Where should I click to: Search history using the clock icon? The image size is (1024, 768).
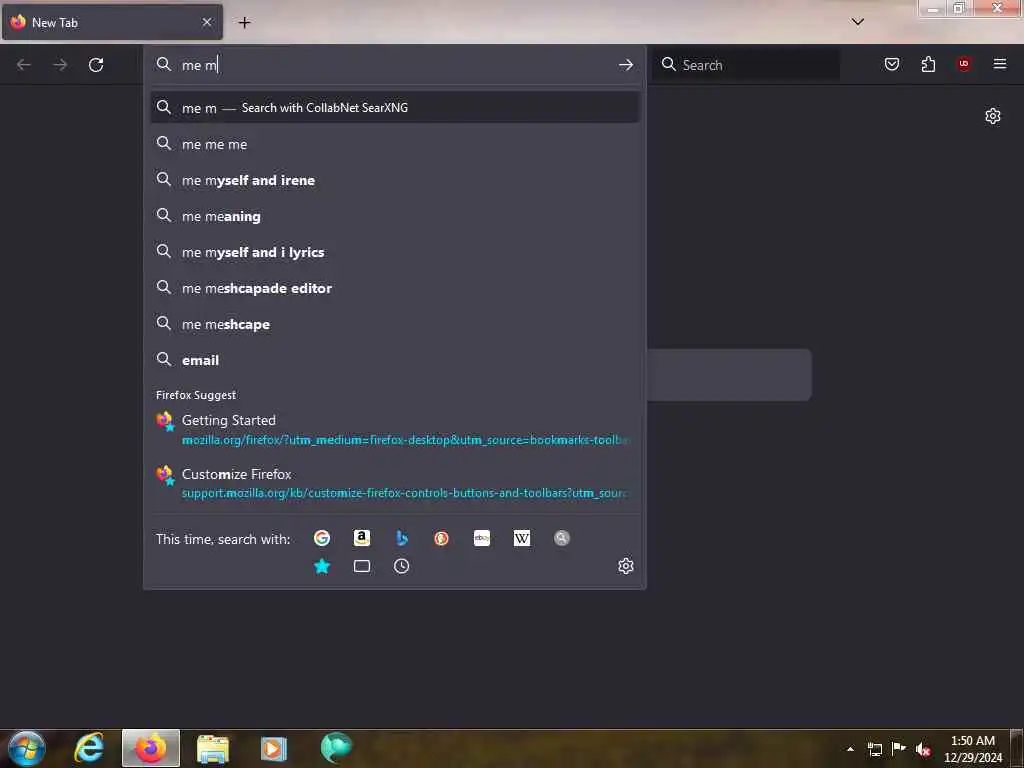pyautogui.click(x=402, y=566)
